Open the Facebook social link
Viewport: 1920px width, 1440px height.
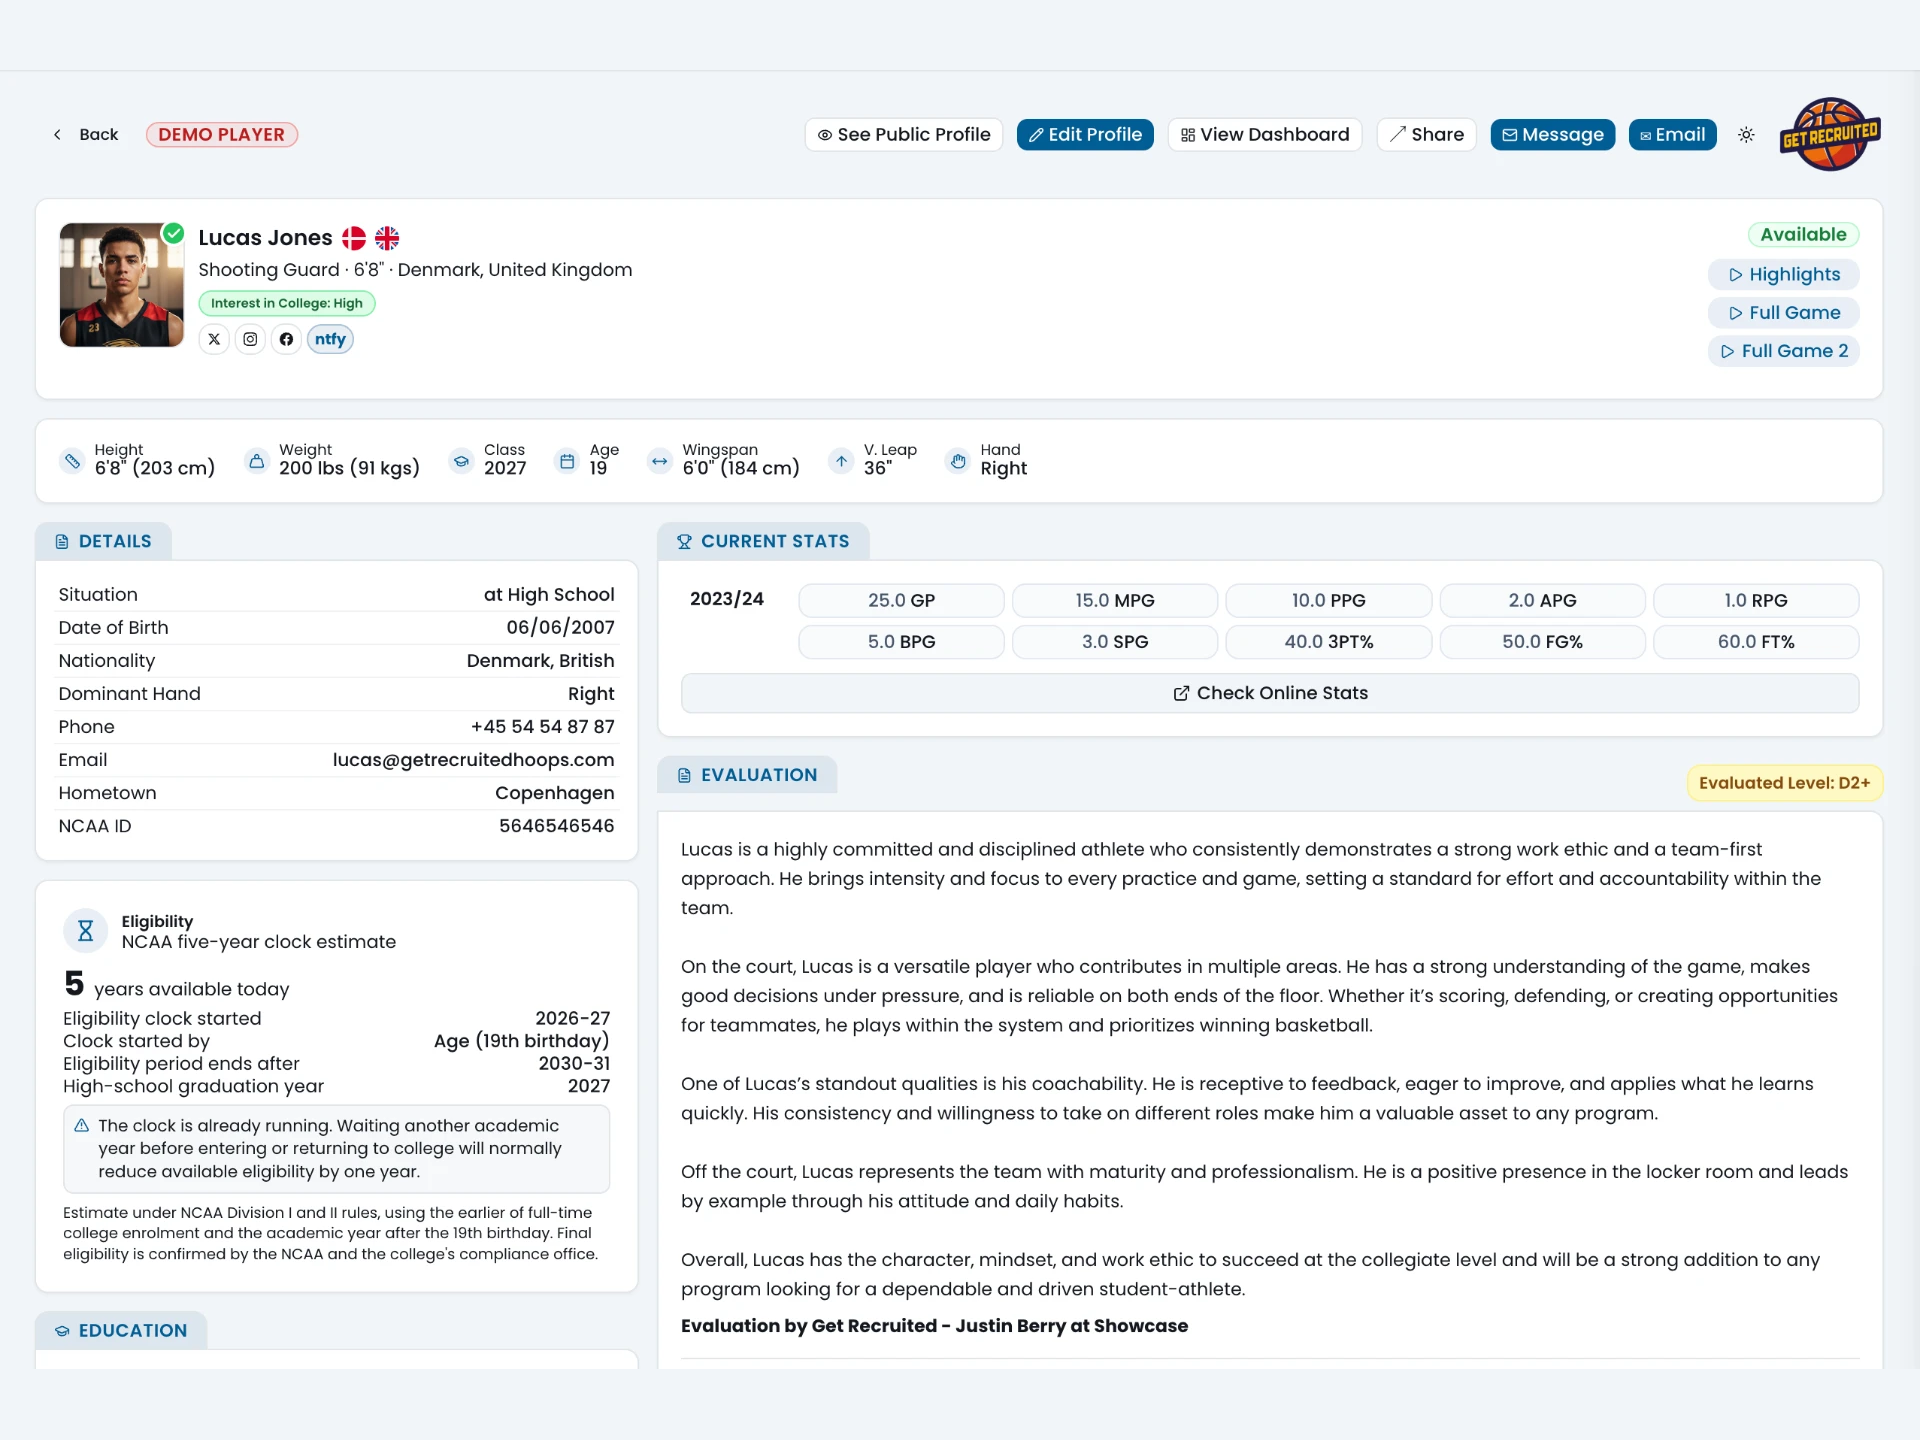coord(286,339)
